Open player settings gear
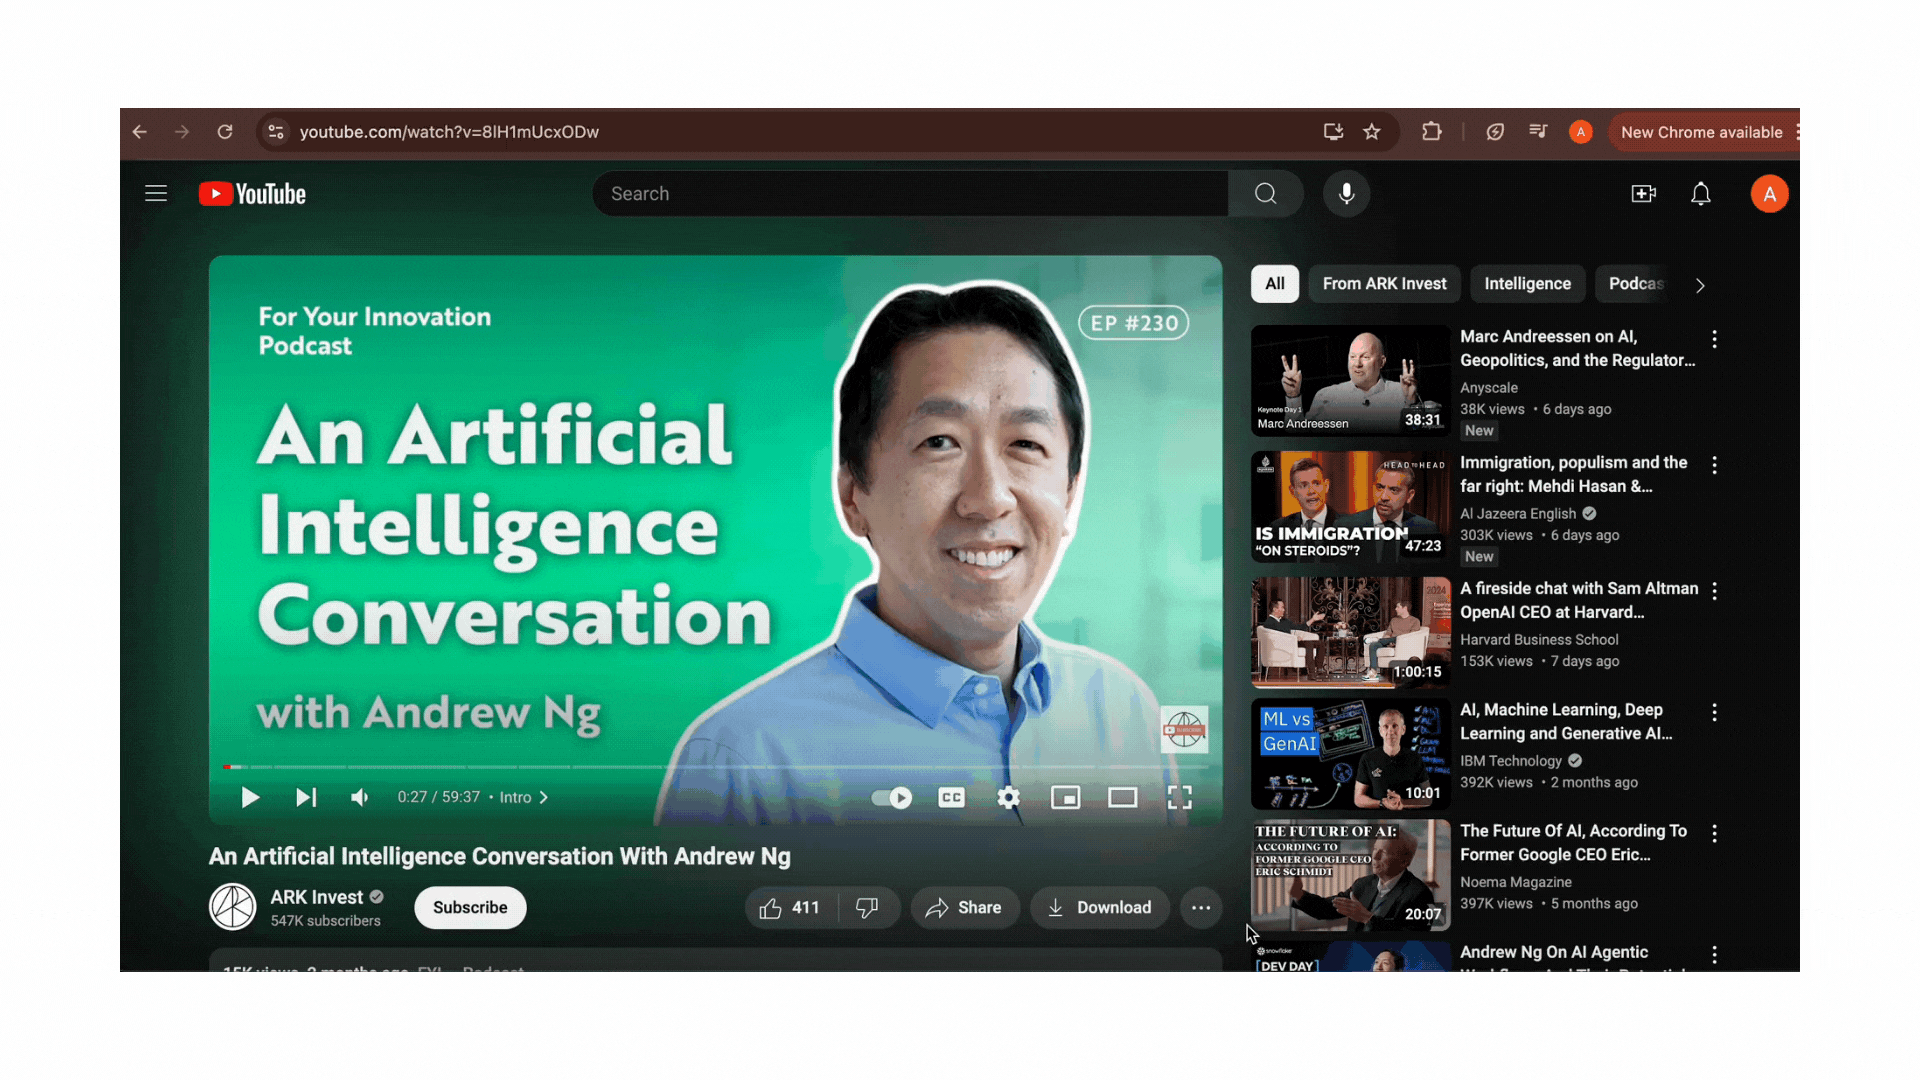1920x1080 pixels. (1009, 797)
